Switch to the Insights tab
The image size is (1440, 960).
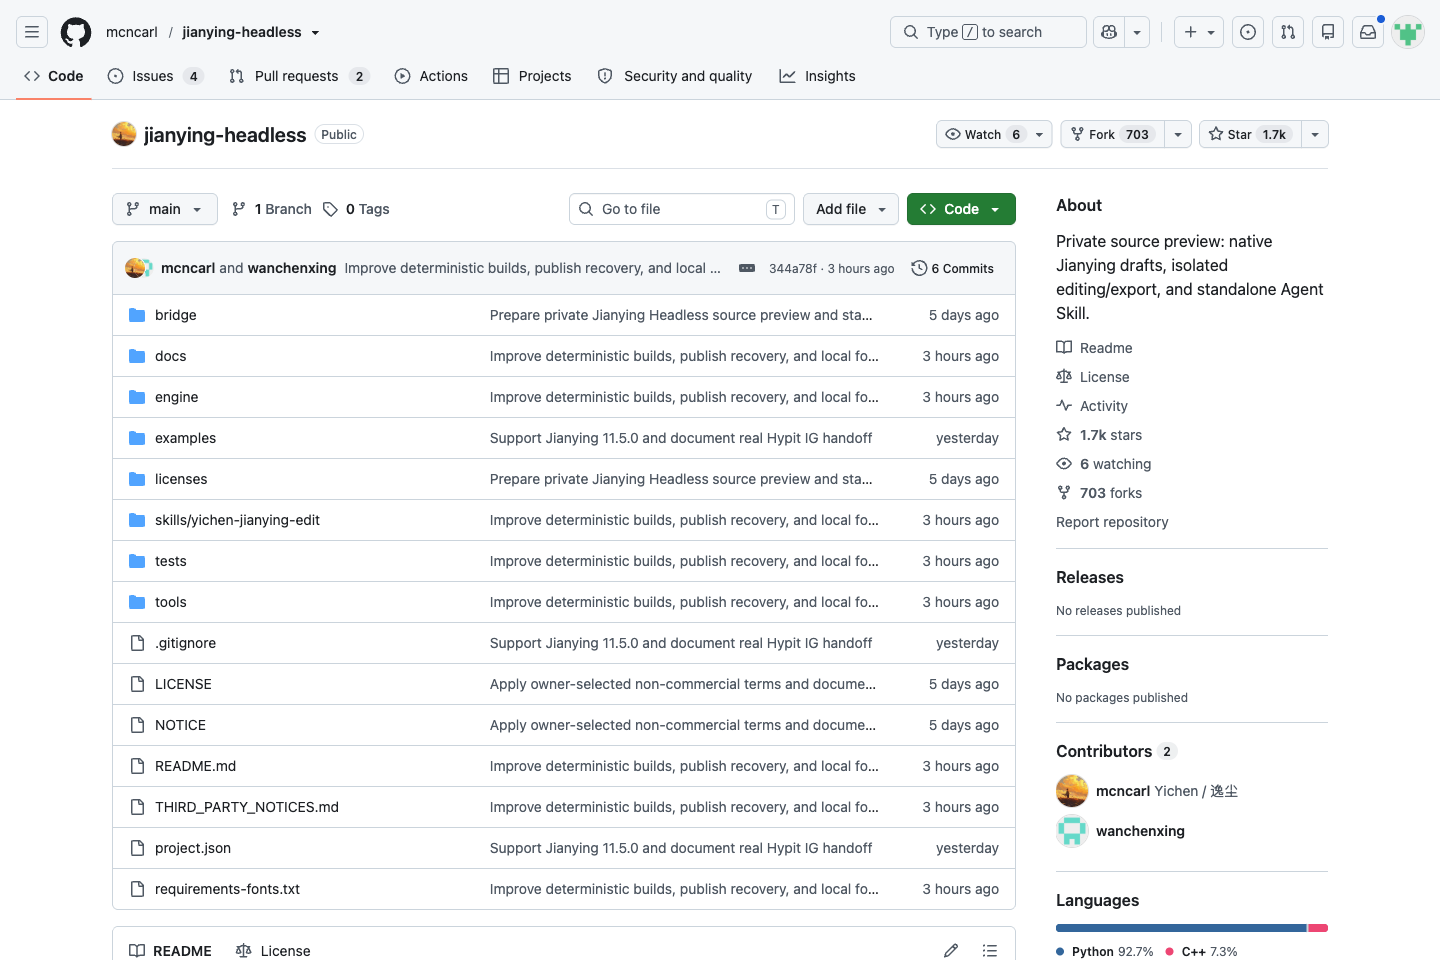coord(818,76)
